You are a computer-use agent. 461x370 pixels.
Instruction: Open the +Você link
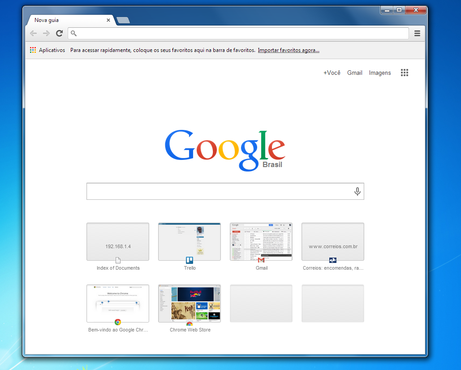pyautogui.click(x=332, y=73)
